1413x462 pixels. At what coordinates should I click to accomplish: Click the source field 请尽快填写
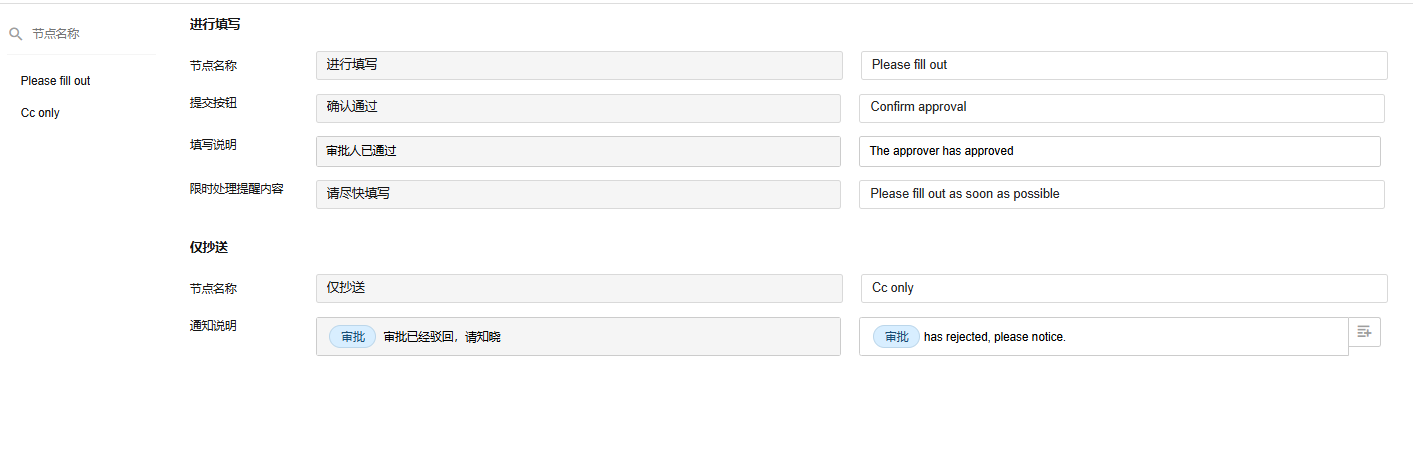click(x=578, y=194)
